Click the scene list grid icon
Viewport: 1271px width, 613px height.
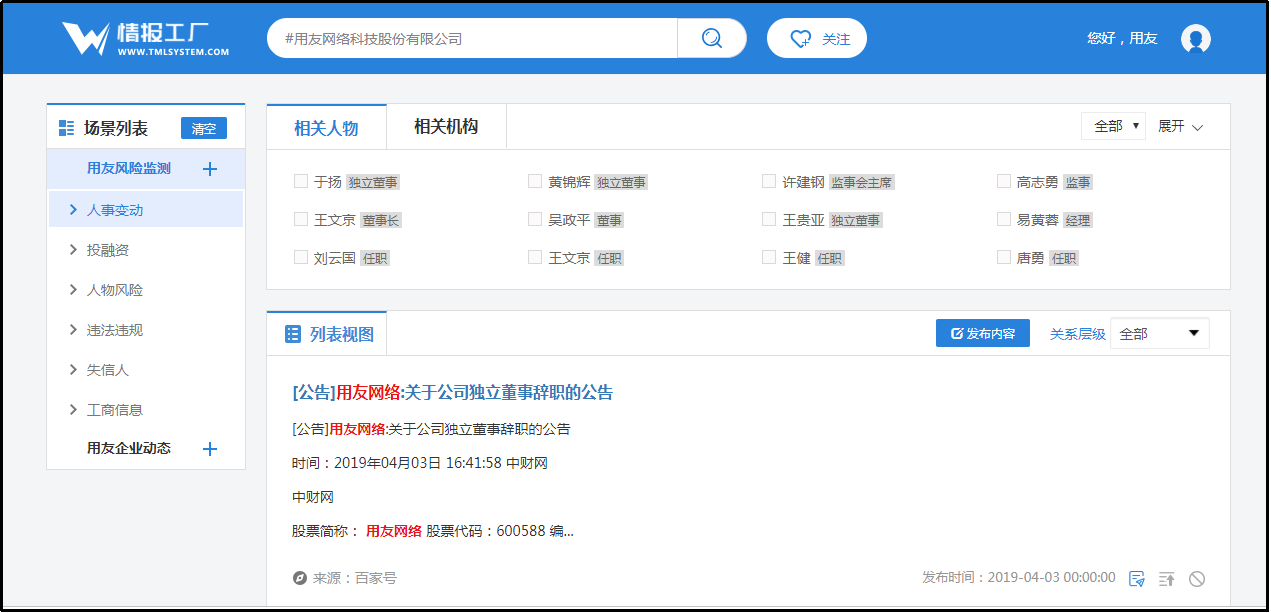tap(67, 128)
